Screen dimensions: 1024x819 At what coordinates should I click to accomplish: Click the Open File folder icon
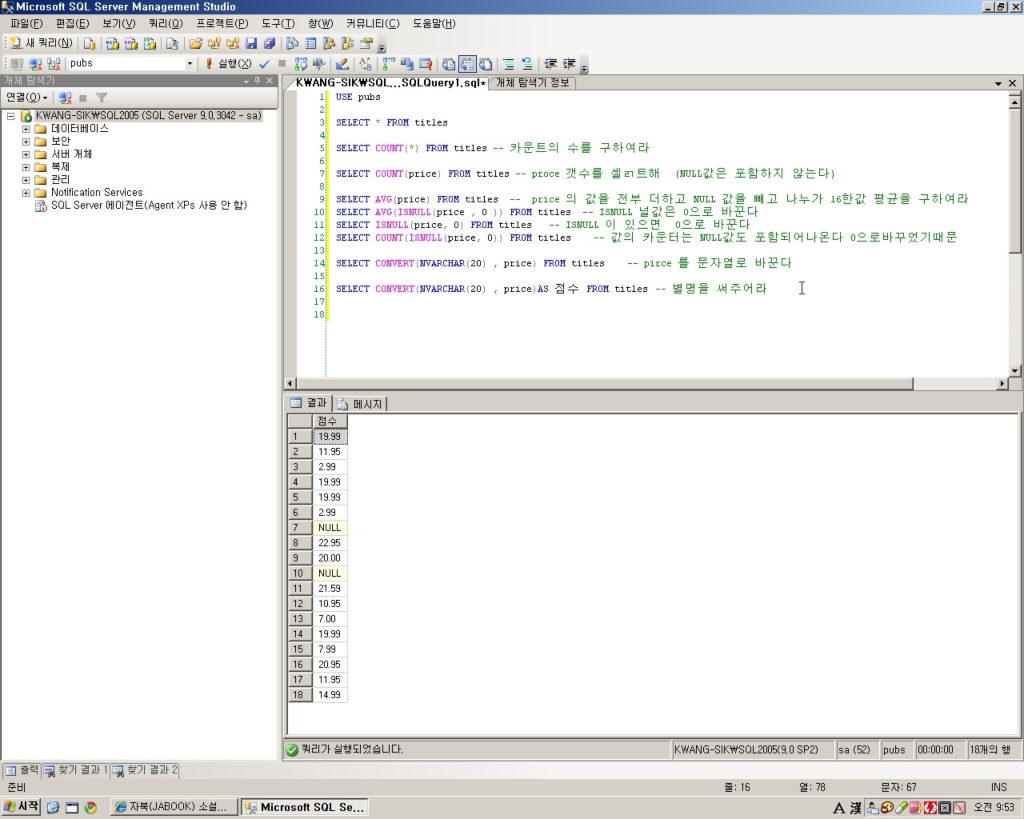pyautogui.click(x=195, y=44)
